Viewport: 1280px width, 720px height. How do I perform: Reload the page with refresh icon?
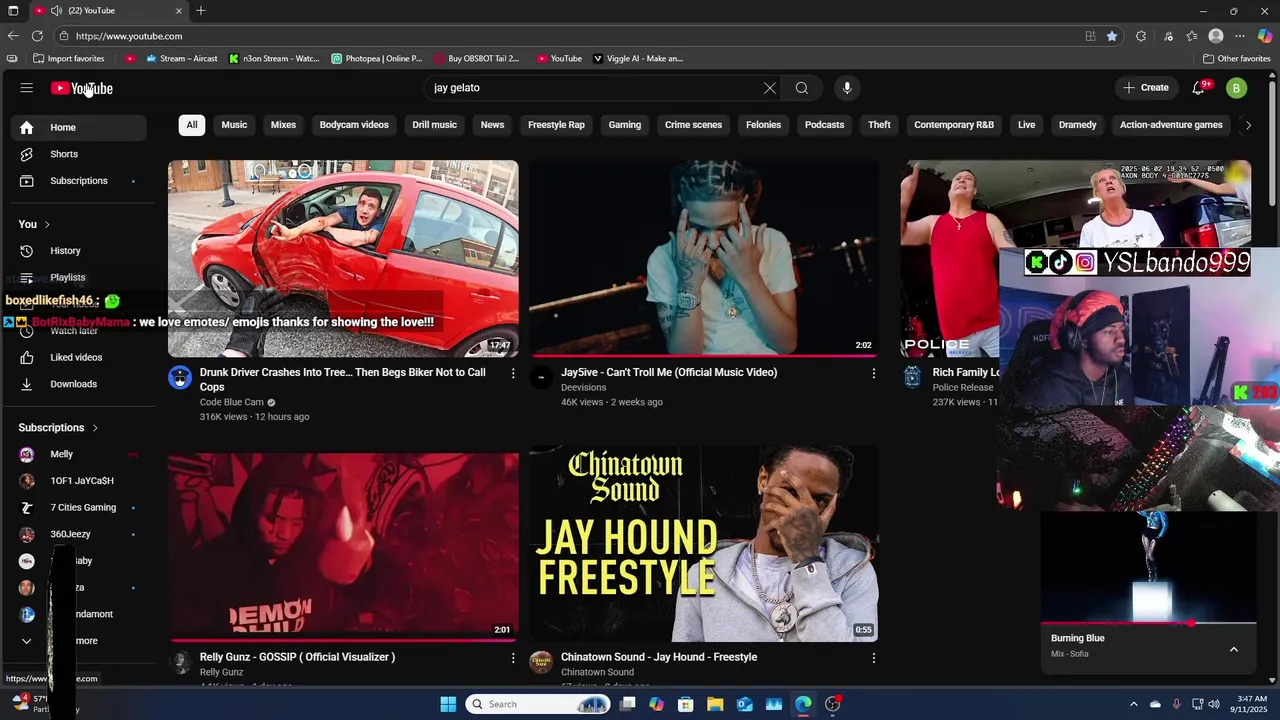click(37, 36)
